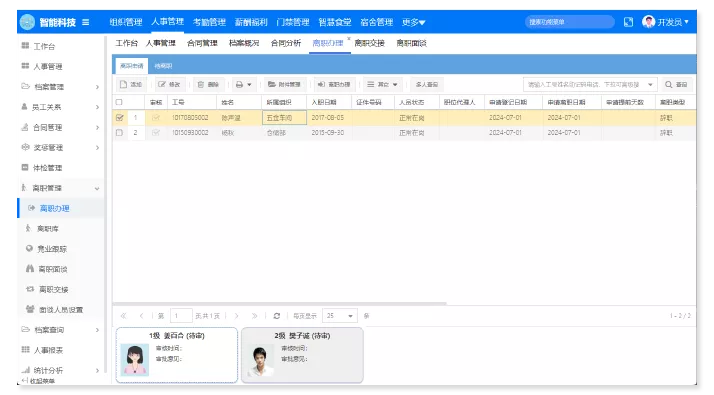The height and width of the screenshot is (395, 714).
Task: Click the 工作台 grid icon in sidebar
Action: tap(26, 46)
